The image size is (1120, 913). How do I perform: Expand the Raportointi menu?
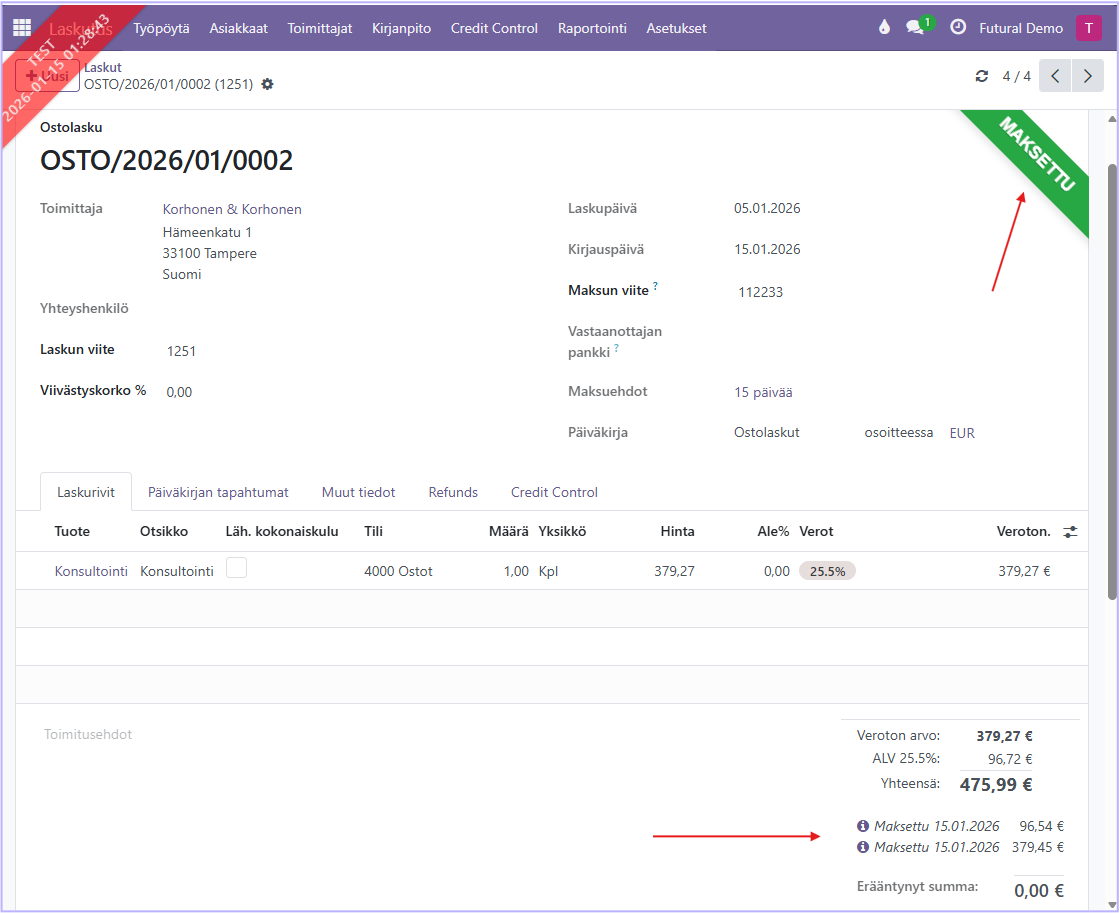(x=592, y=28)
